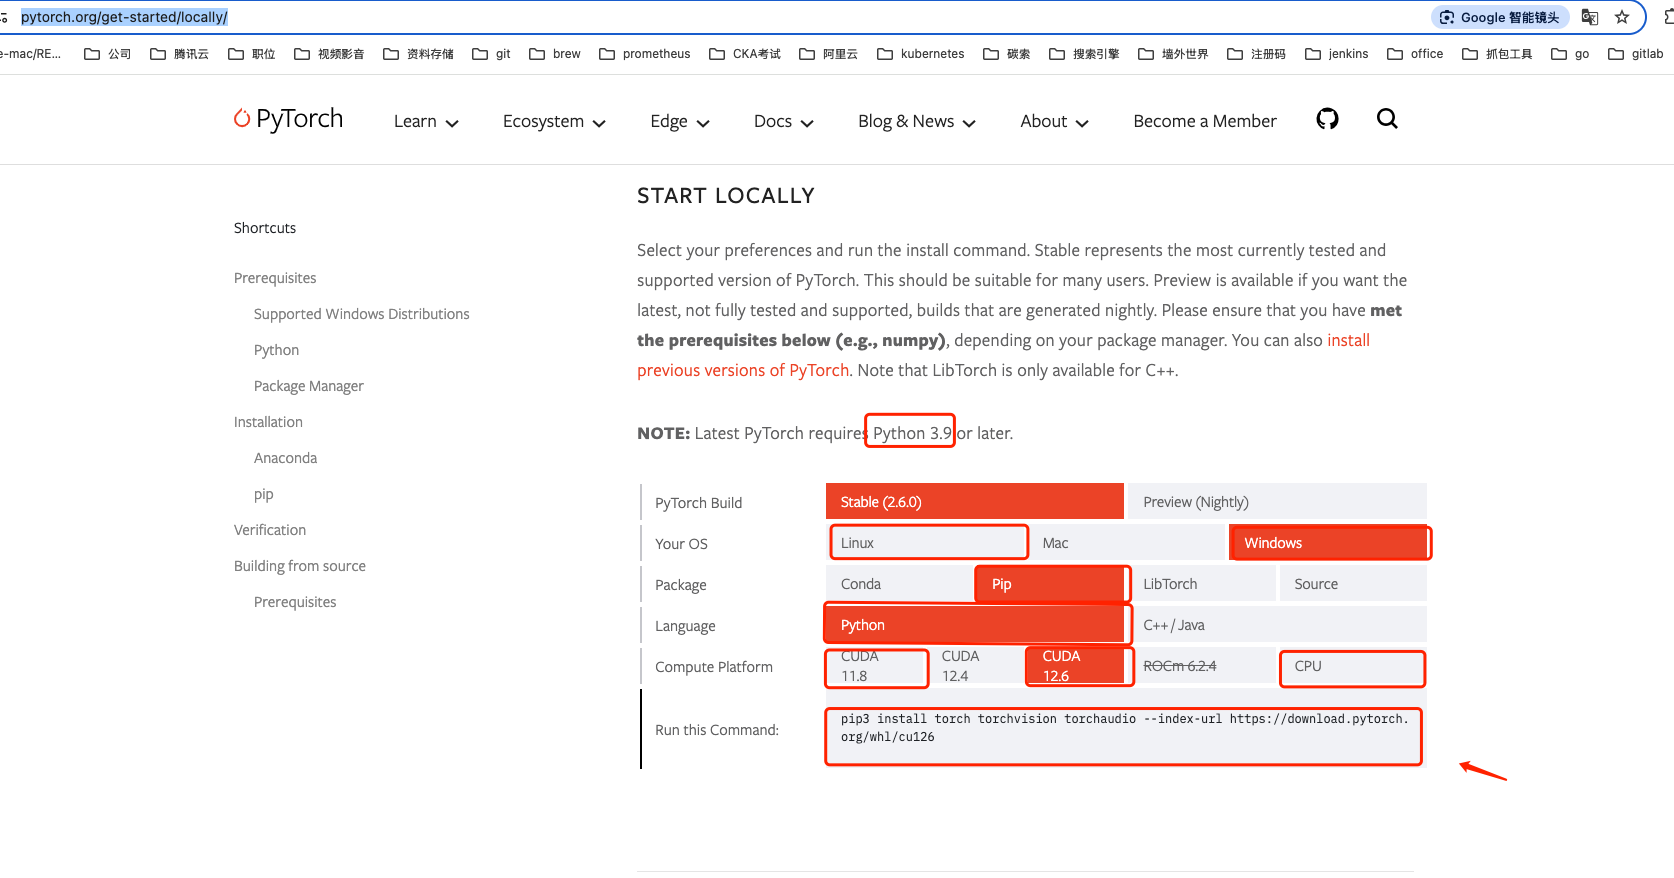Image resolution: width=1674 pixels, height=878 pixels.
Task: Select Stable (2.6.0) build option
Action: pyautogui.click(x=975, y=501)
